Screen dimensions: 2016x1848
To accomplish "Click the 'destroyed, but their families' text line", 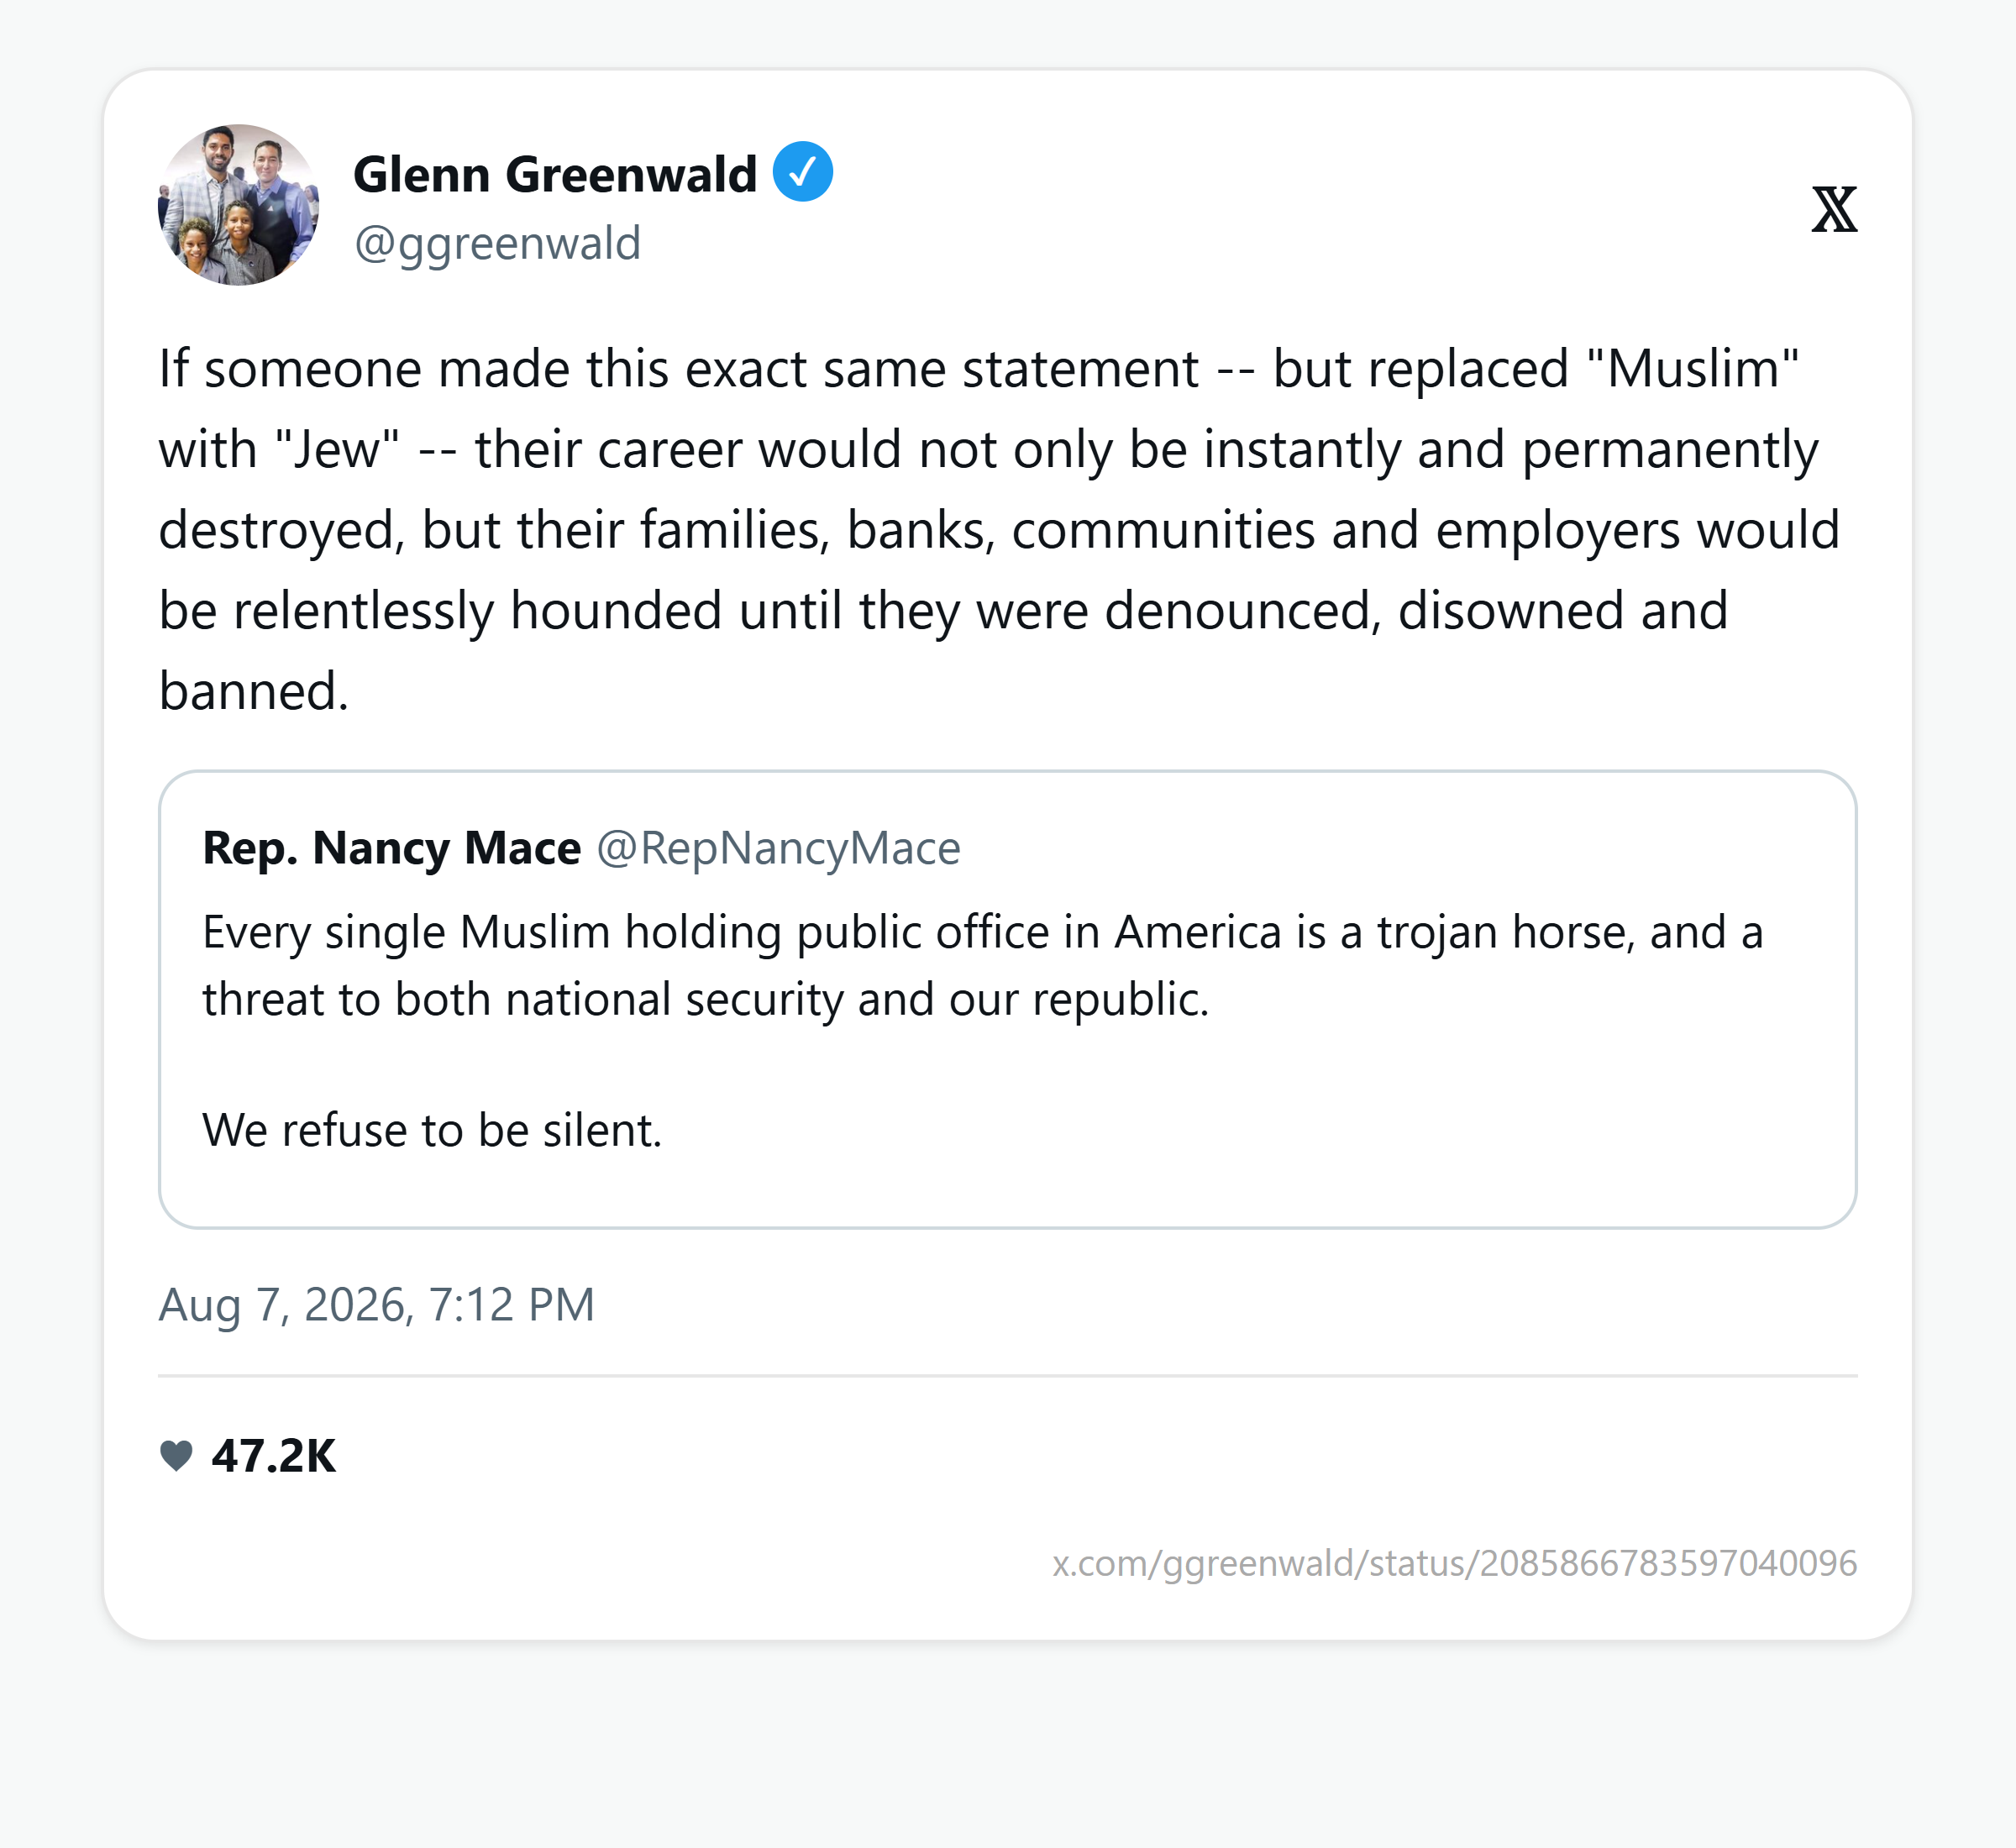I will [x=999, y=530].
